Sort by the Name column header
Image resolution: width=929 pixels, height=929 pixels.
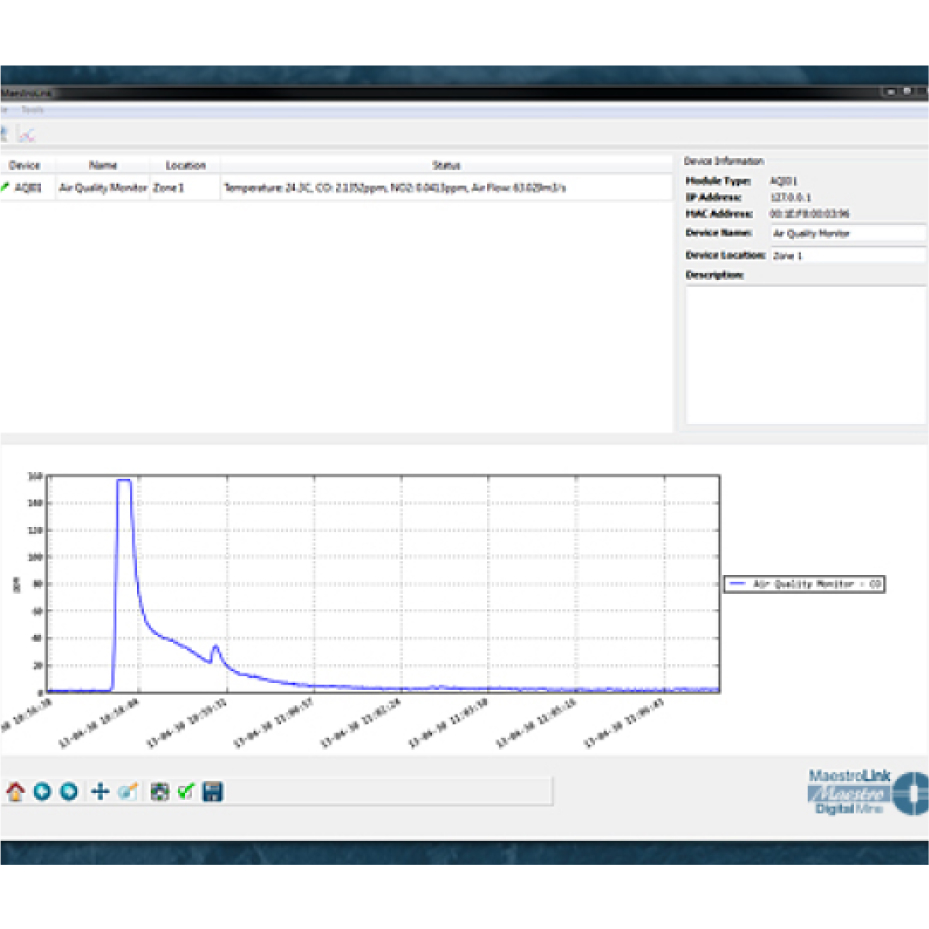[x=103, y=165]
